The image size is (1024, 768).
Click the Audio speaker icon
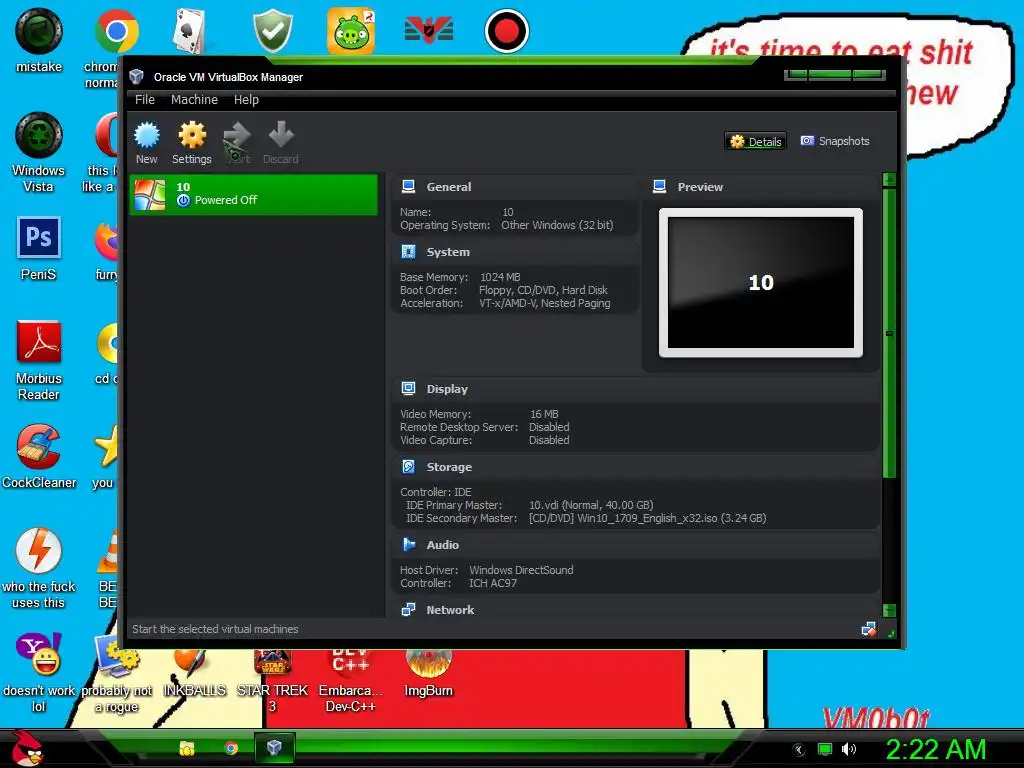click(x=409, y=544)
